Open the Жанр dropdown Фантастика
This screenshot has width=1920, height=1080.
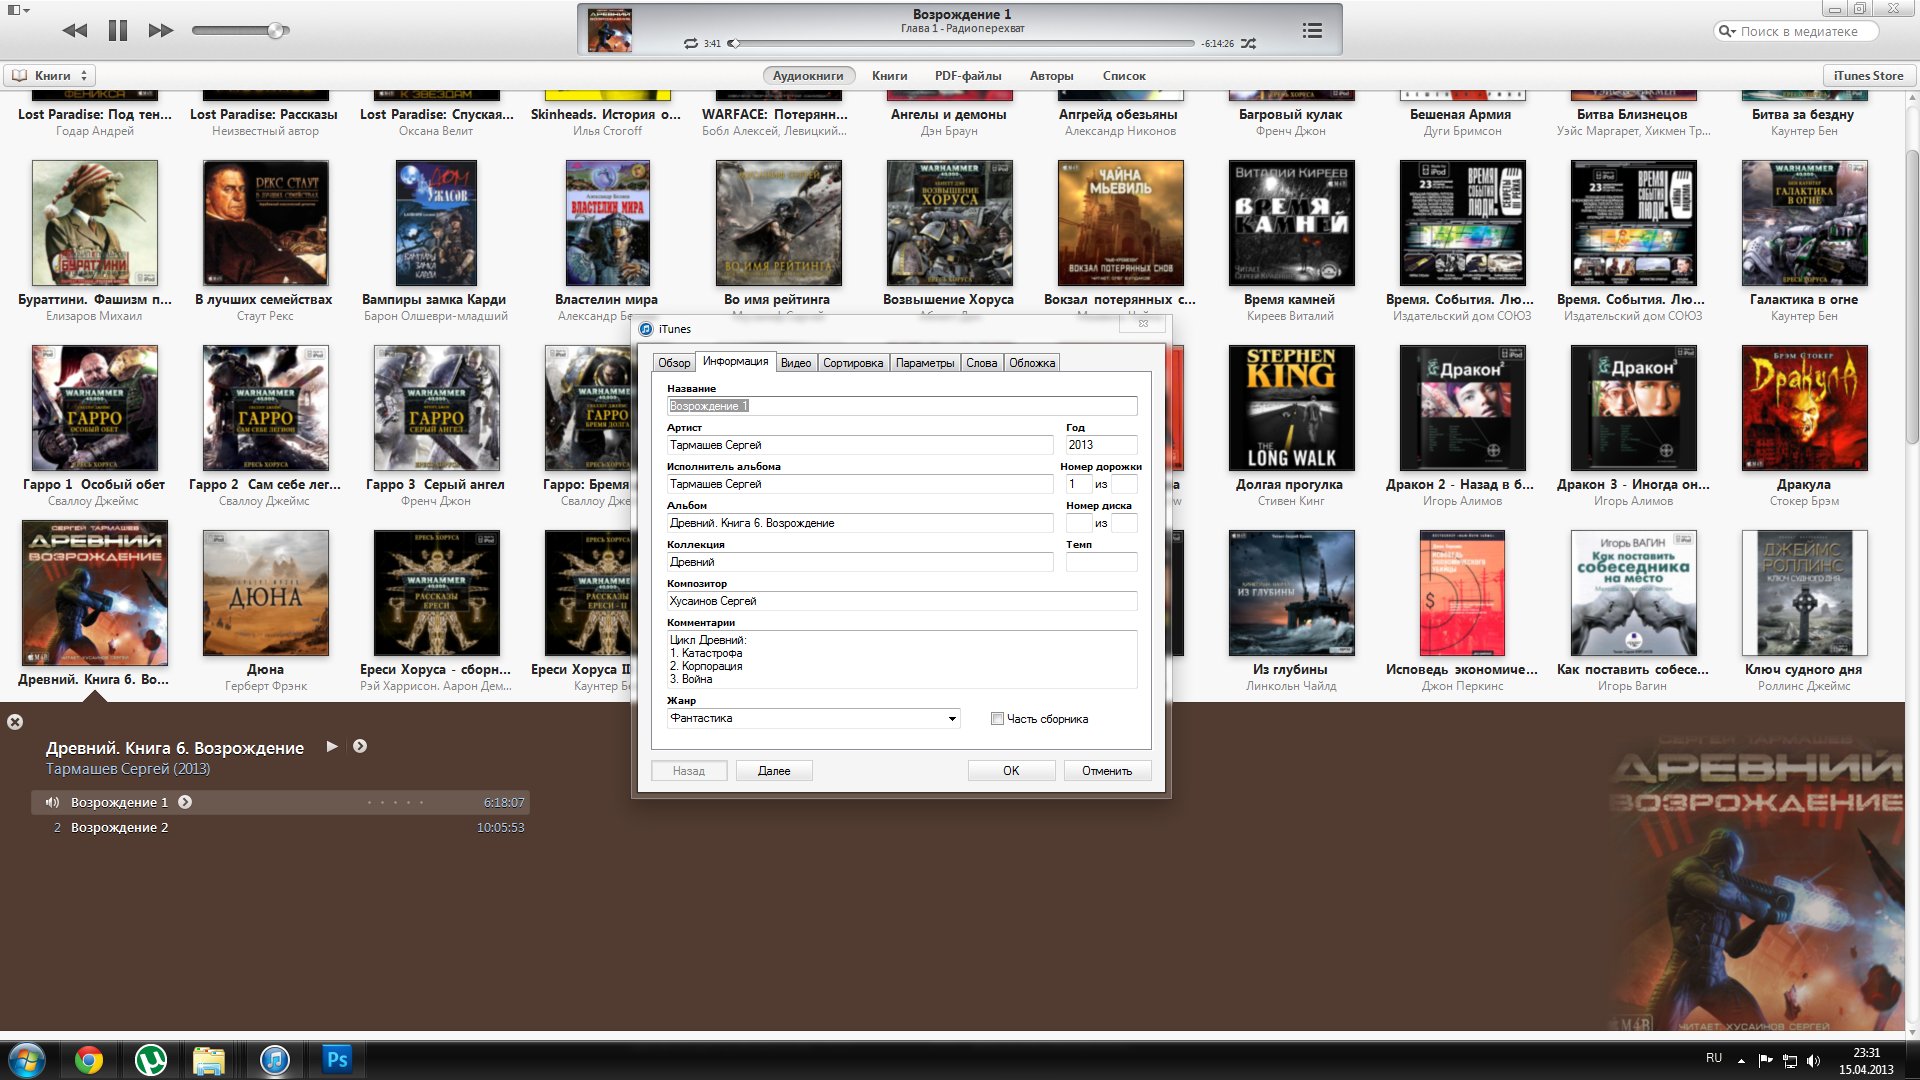pos(814,718)
